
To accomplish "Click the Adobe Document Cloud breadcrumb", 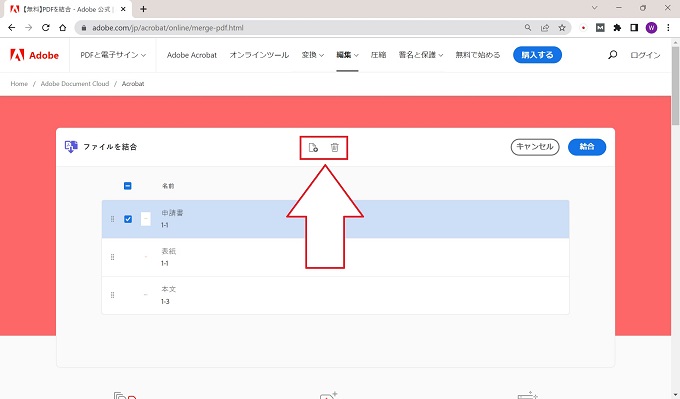I will tap(75, 84).
